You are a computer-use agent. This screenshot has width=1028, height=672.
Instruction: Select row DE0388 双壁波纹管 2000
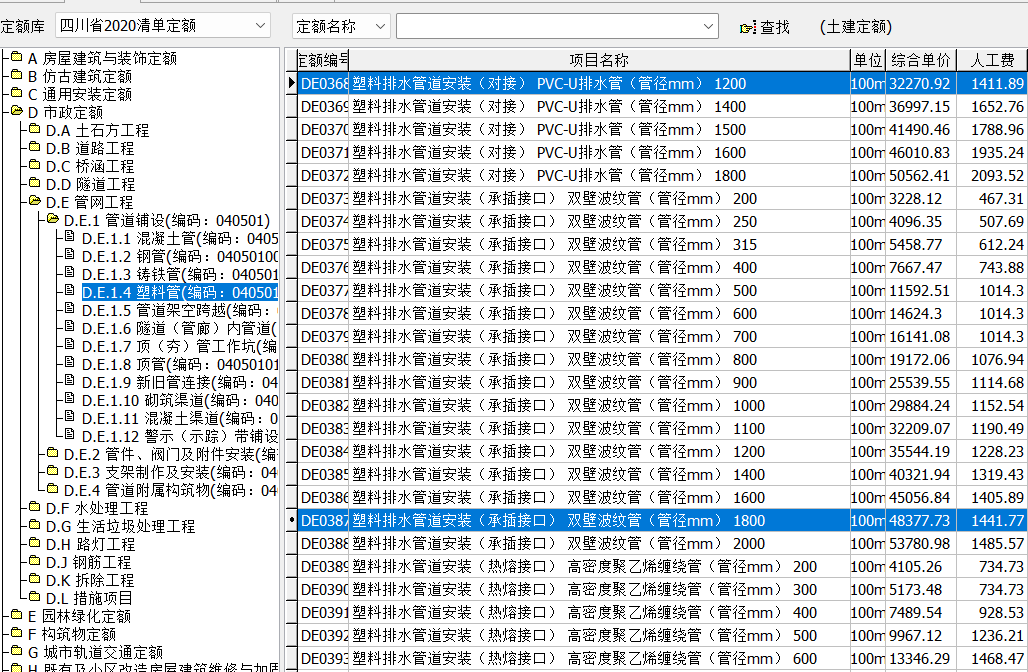pyautogui.click(x=662, y=544)
